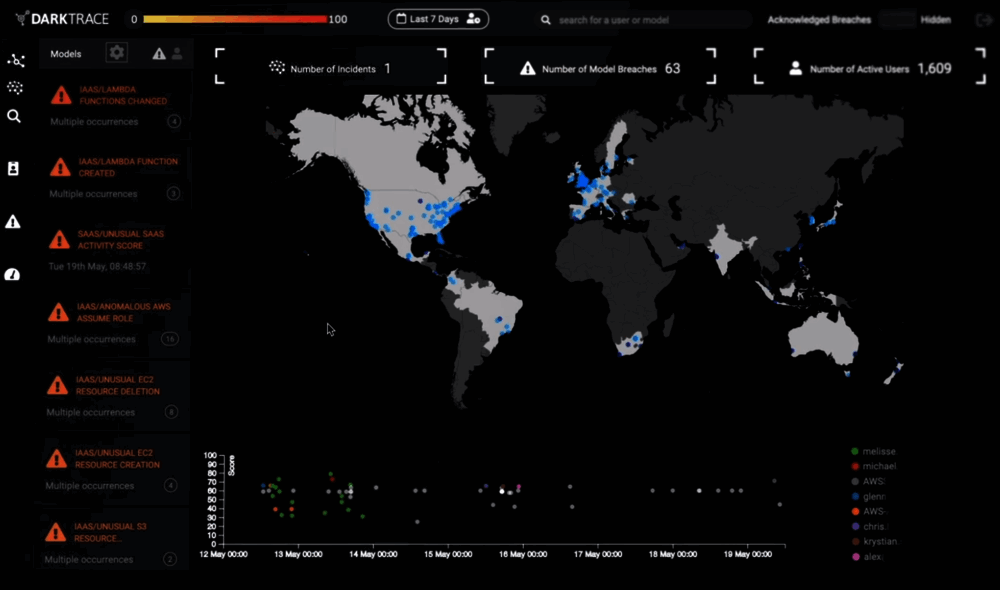Screen dimensions: 1000x590
Task: Click the Number of Model Breaches counter
Action: click(x=600, y=69)
